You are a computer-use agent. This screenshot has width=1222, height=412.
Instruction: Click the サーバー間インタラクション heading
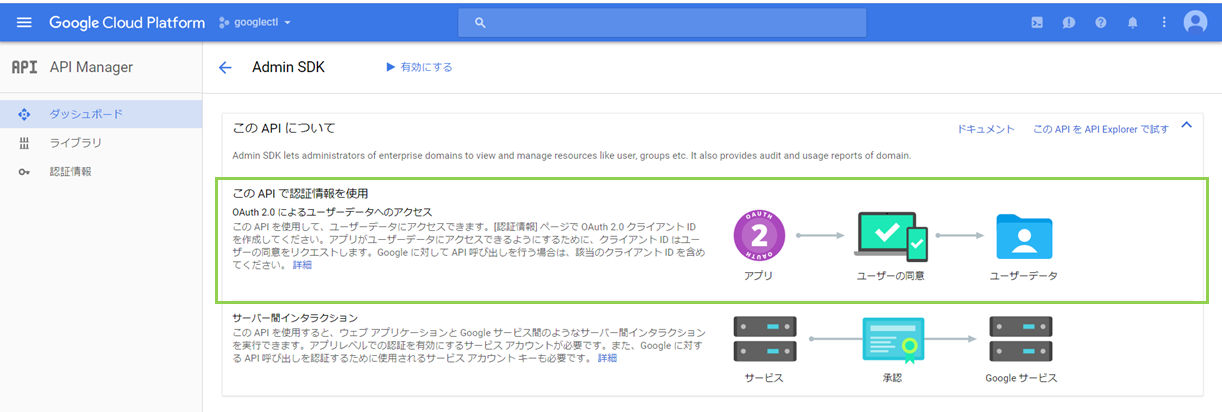coord(295,317)
